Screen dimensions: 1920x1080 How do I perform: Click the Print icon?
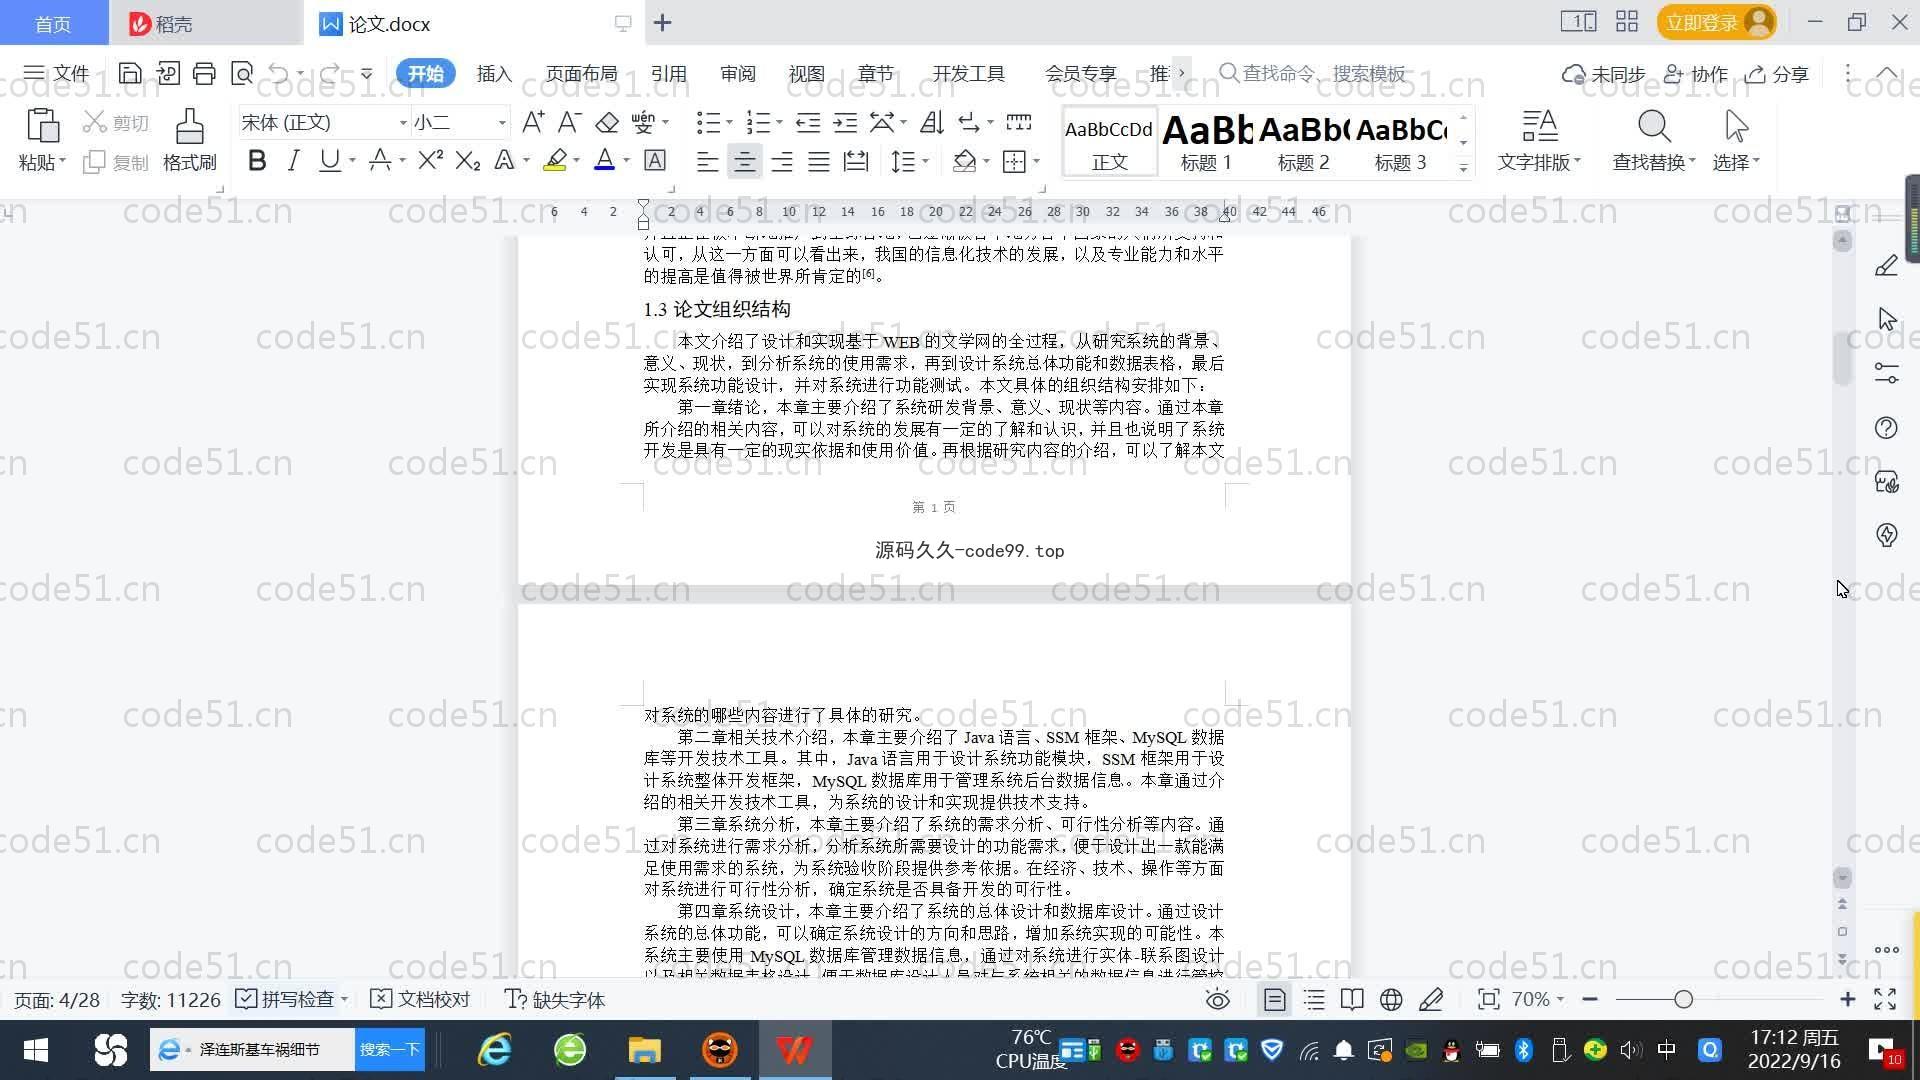(204, 73)
